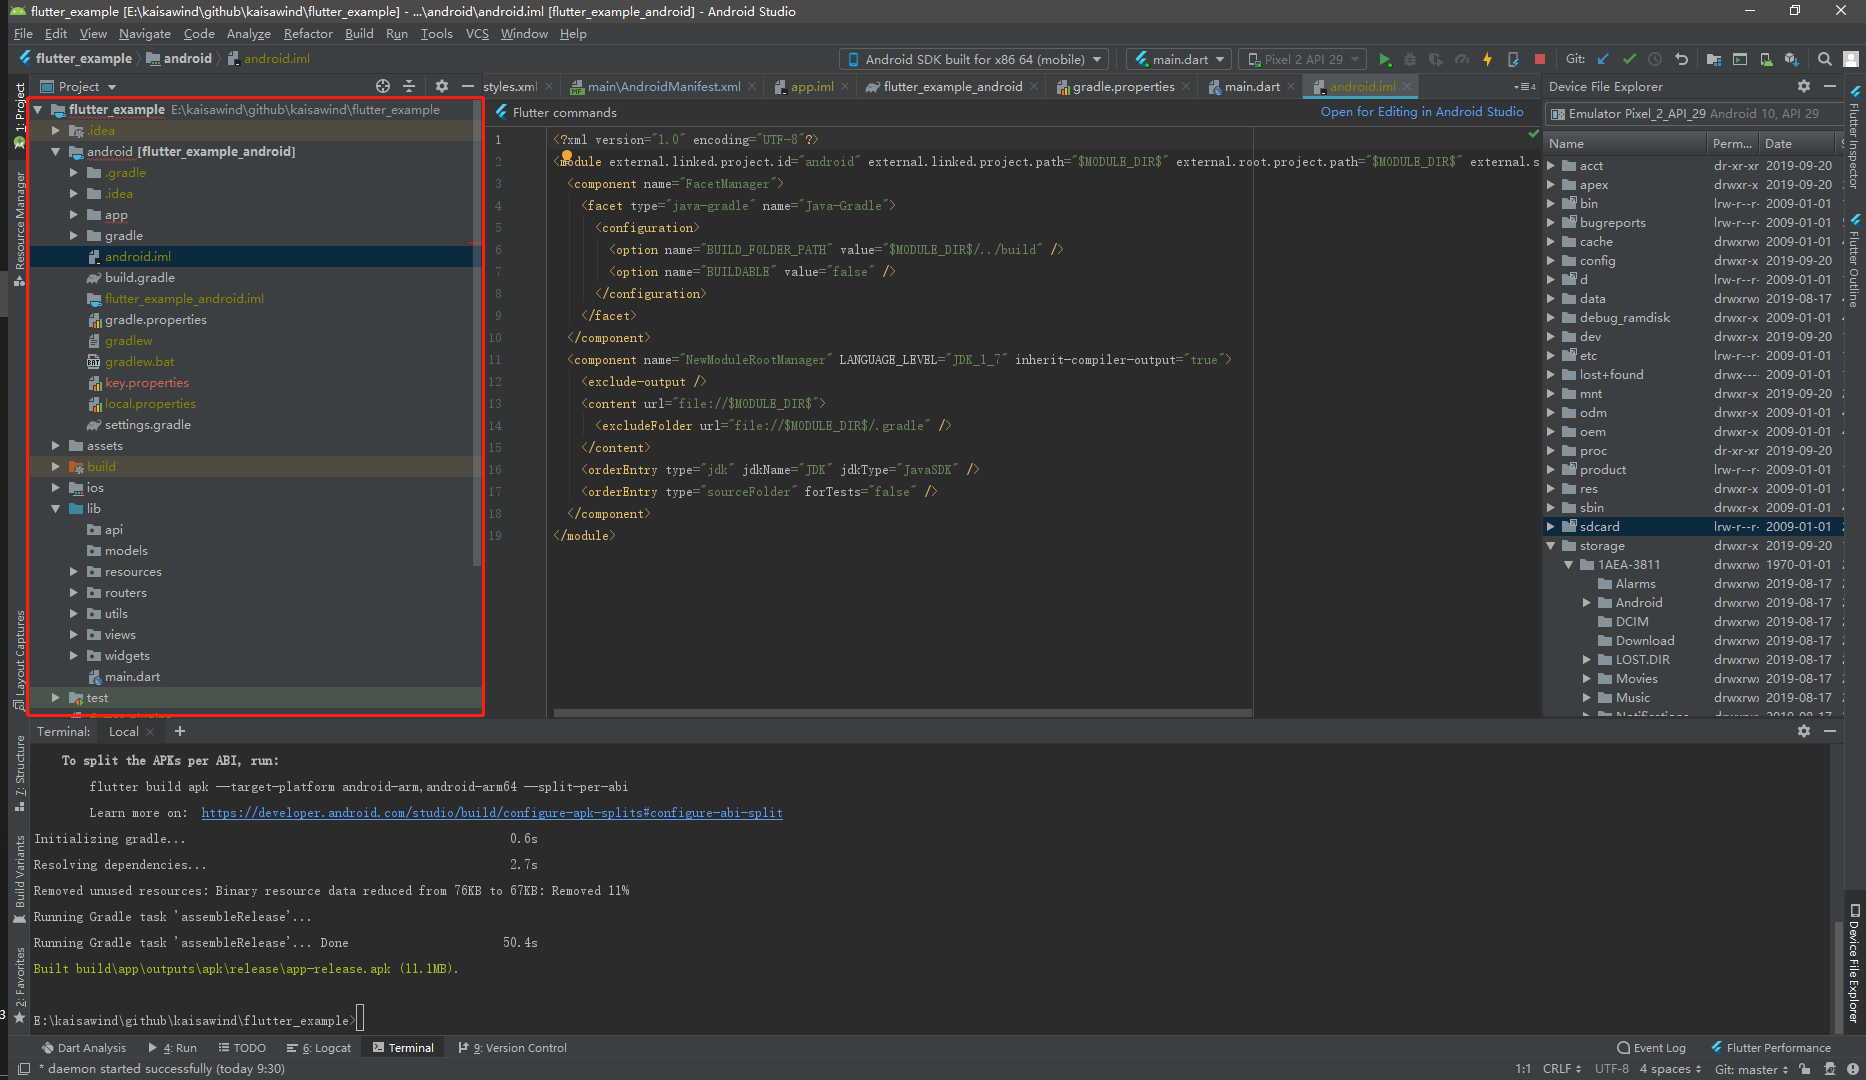Toggle Favorites side tool button
The width and height of the screenshot is (1866, 1080).
pyautogui.click(x=19, y=984)
